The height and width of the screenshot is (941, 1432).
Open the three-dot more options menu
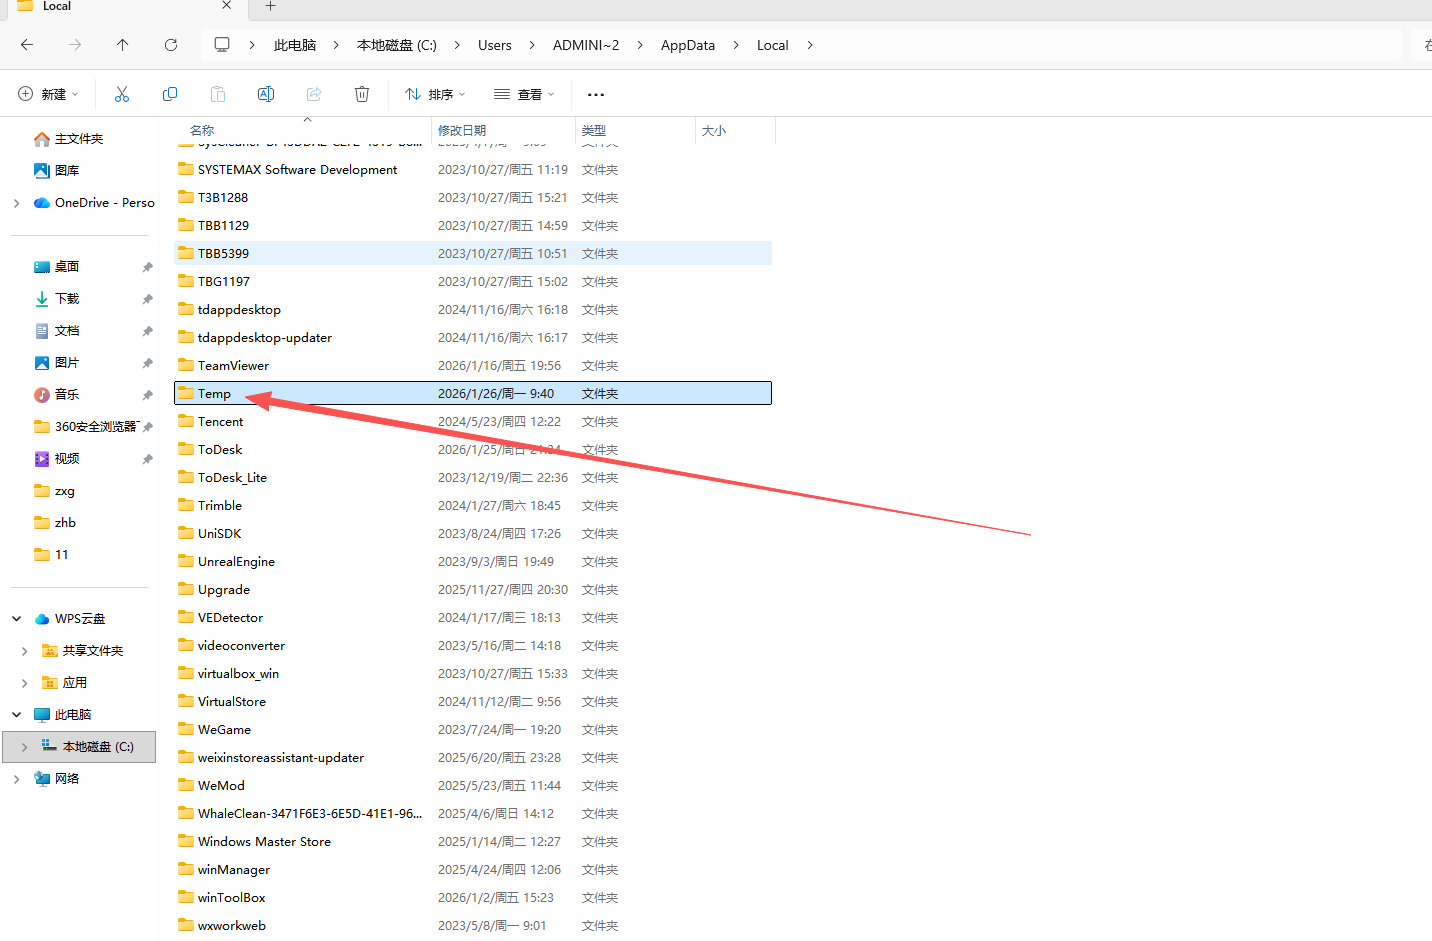[x=596, y=95]
